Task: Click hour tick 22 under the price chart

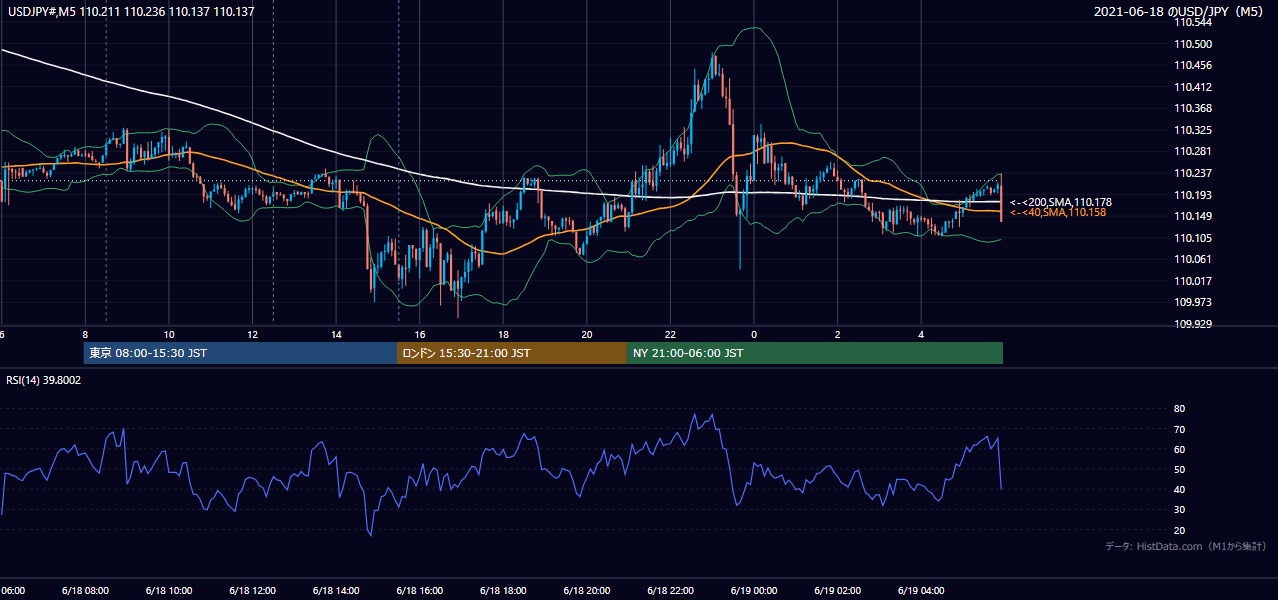Action: (x=671, y=334)
